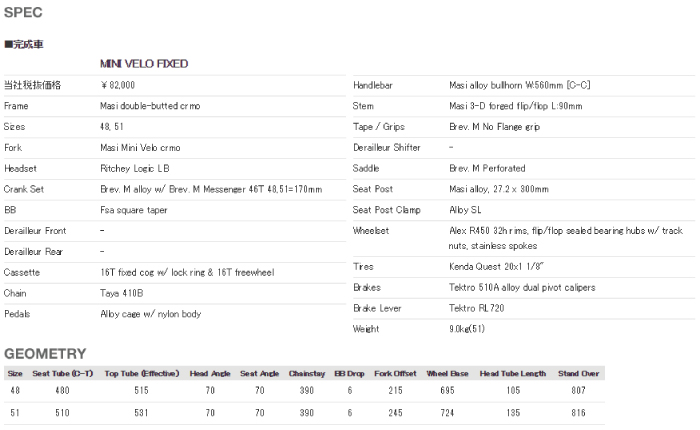The width and height of the screenshot is (700, 430).
Task: Select the MINI VELO FIXED model title
Action: click(144, 64)
